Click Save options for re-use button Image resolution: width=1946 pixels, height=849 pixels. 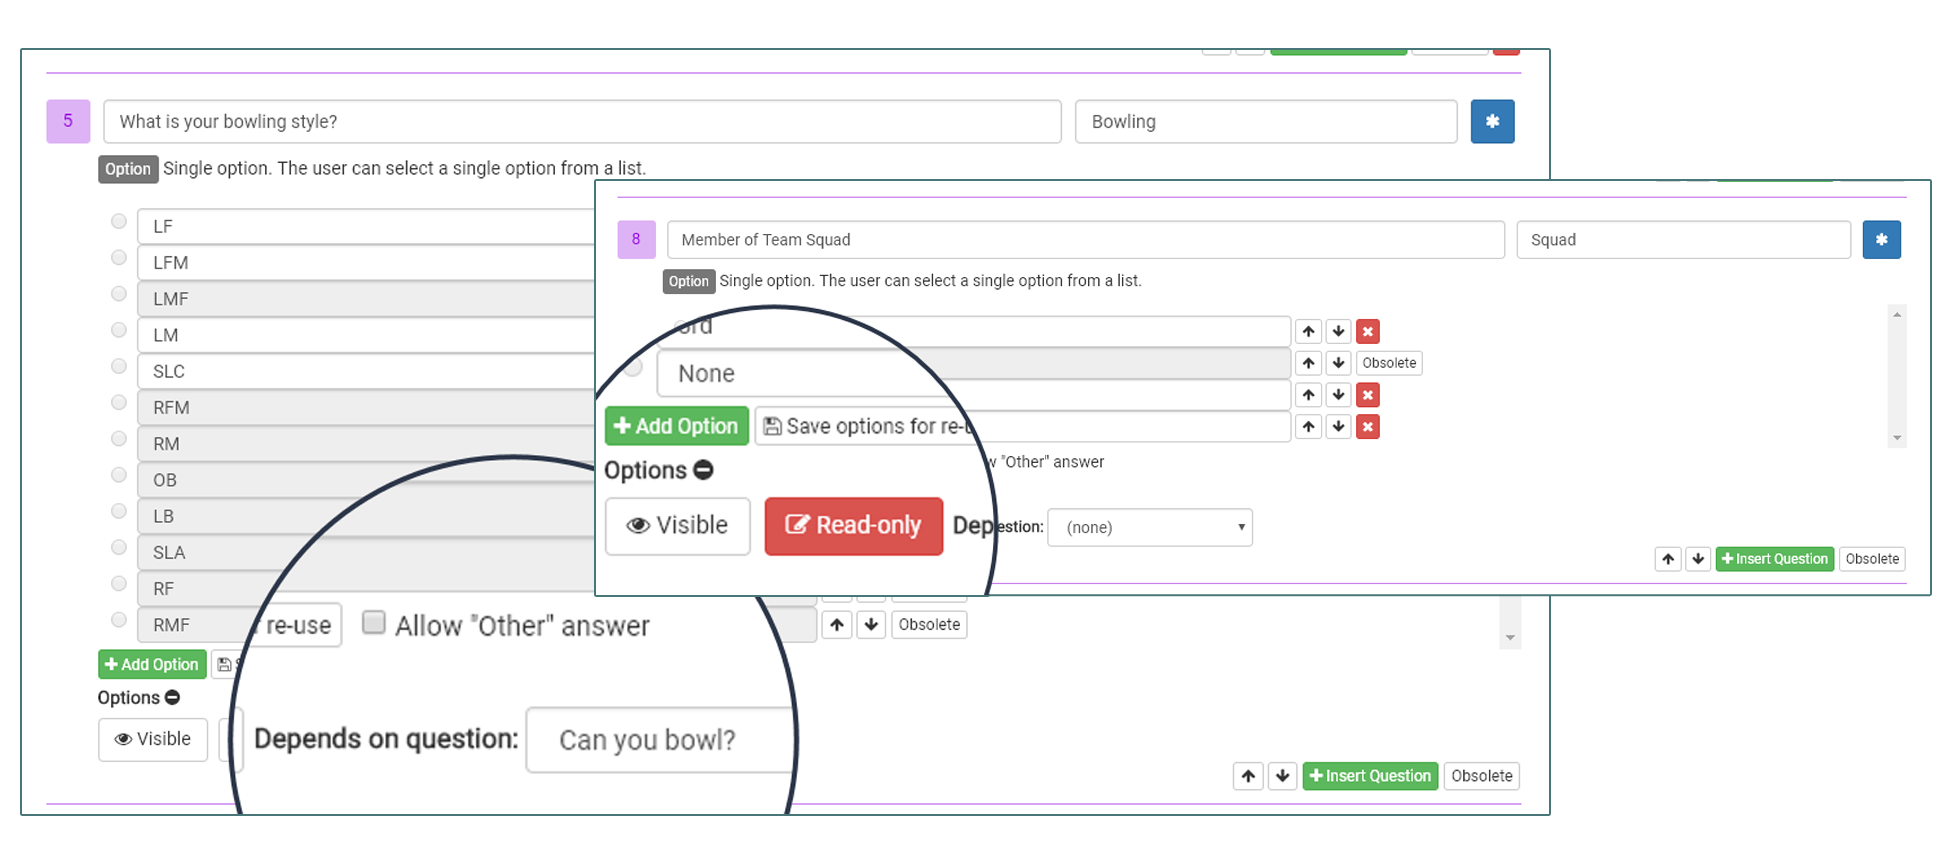(865, 427)
